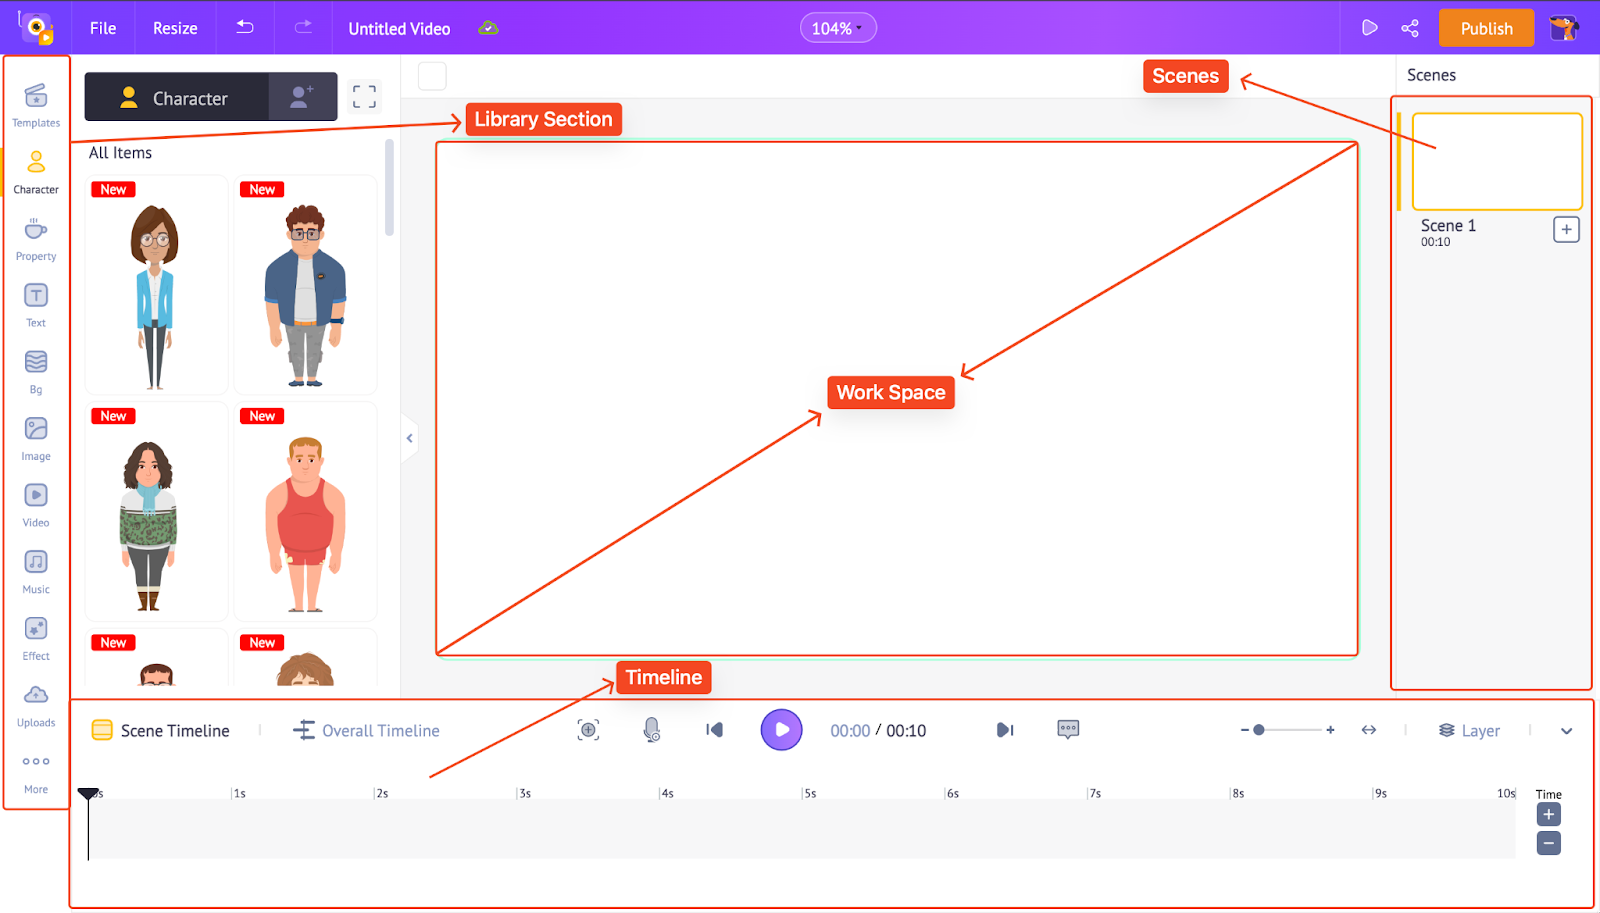
Task: Switch to Overall Timeline view
Action: pos(367,731)
